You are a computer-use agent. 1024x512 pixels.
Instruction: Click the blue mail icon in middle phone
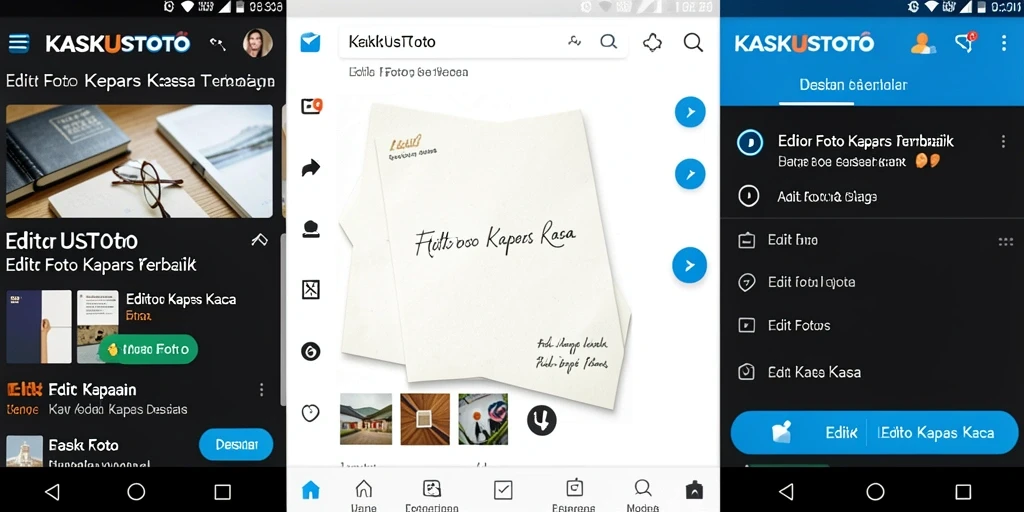(310, 42)
